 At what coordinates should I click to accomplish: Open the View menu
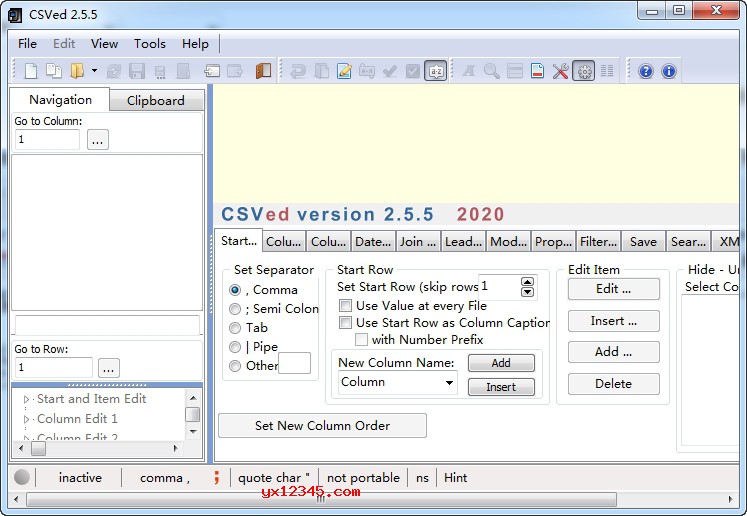point(104,44)
